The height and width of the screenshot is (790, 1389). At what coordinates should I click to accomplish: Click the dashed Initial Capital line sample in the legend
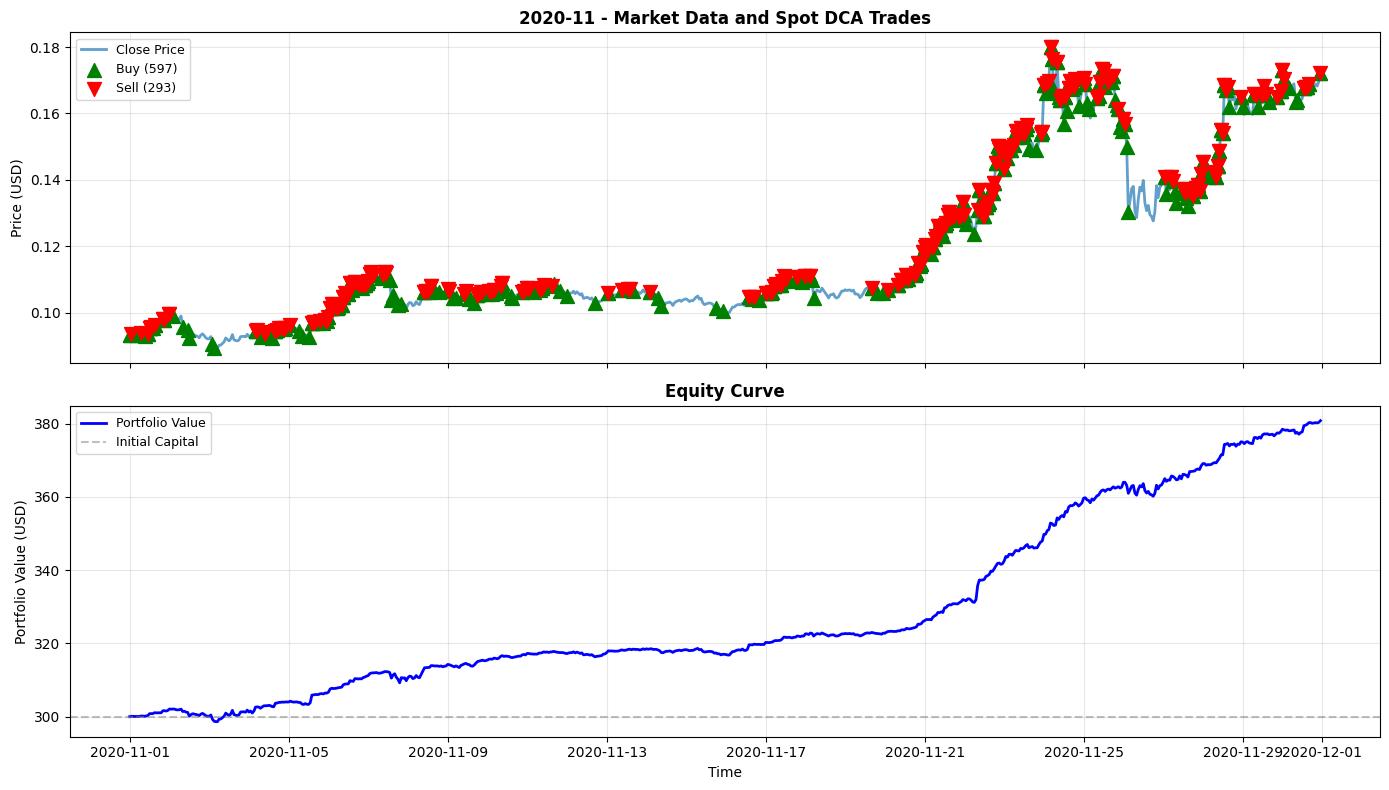[x=94, y=442]
